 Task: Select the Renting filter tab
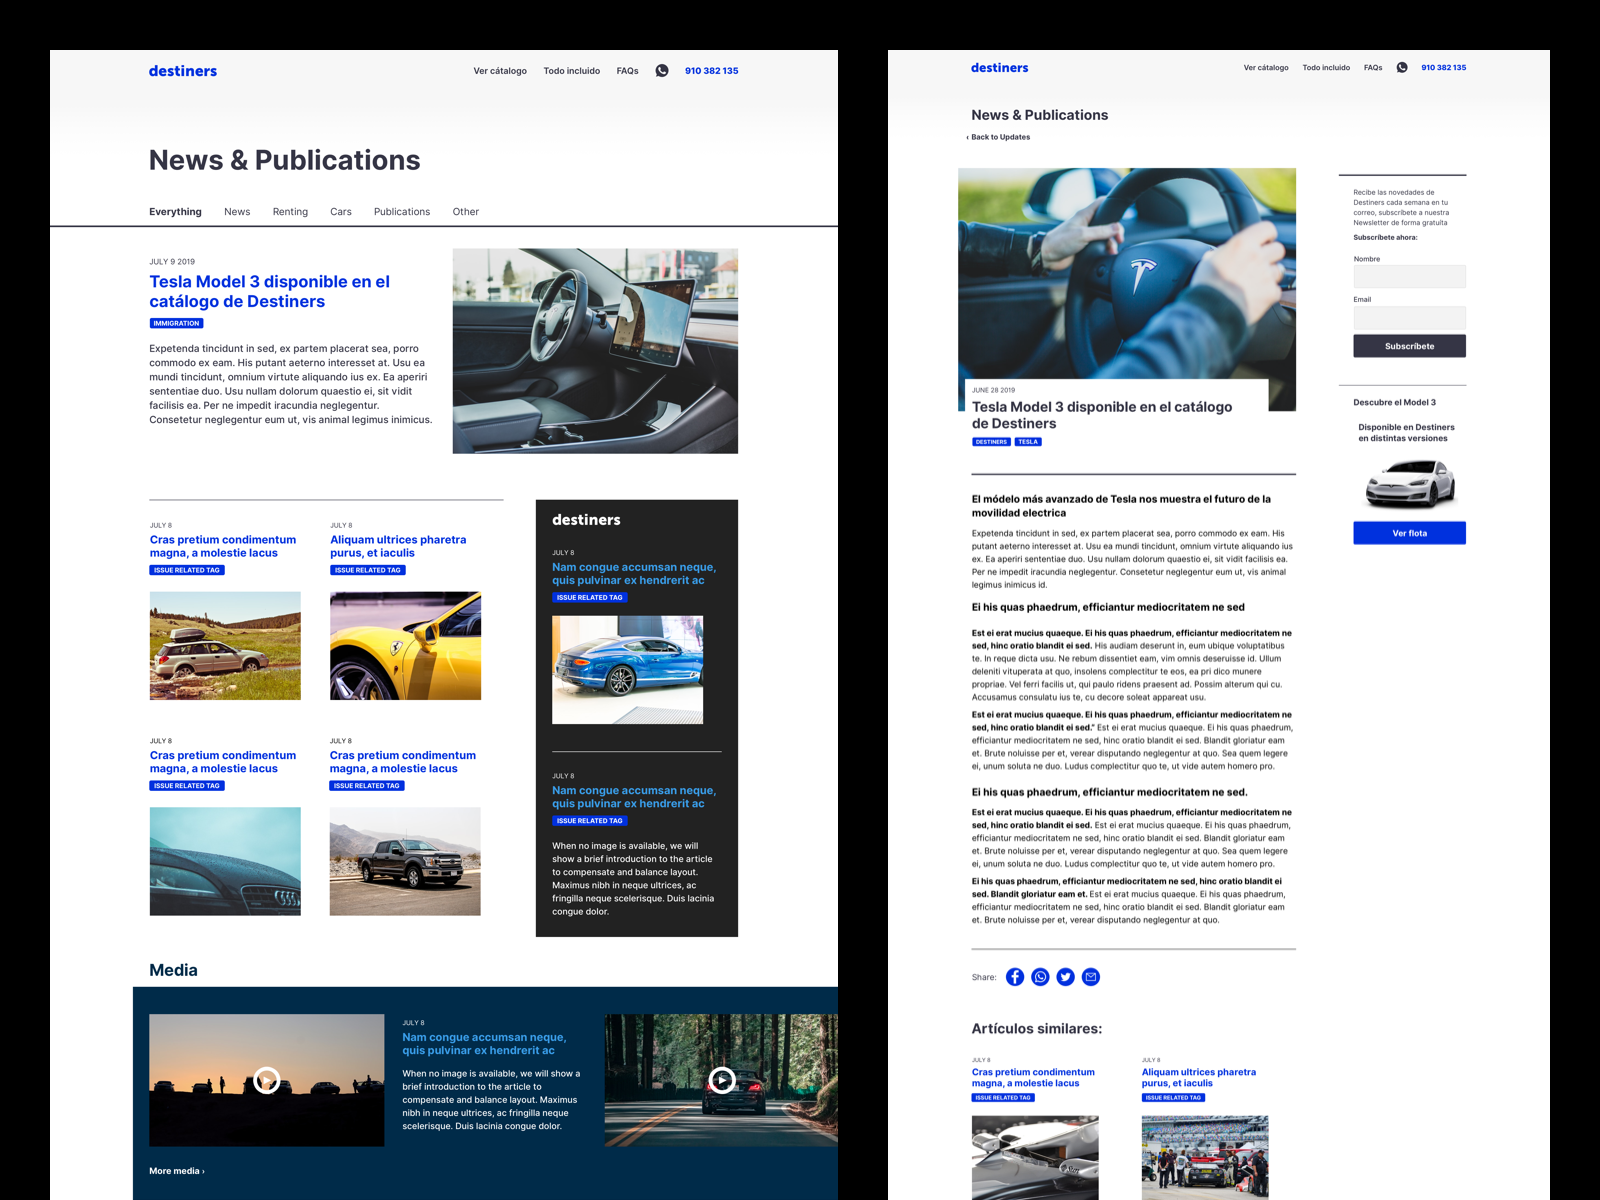(290, 211)
